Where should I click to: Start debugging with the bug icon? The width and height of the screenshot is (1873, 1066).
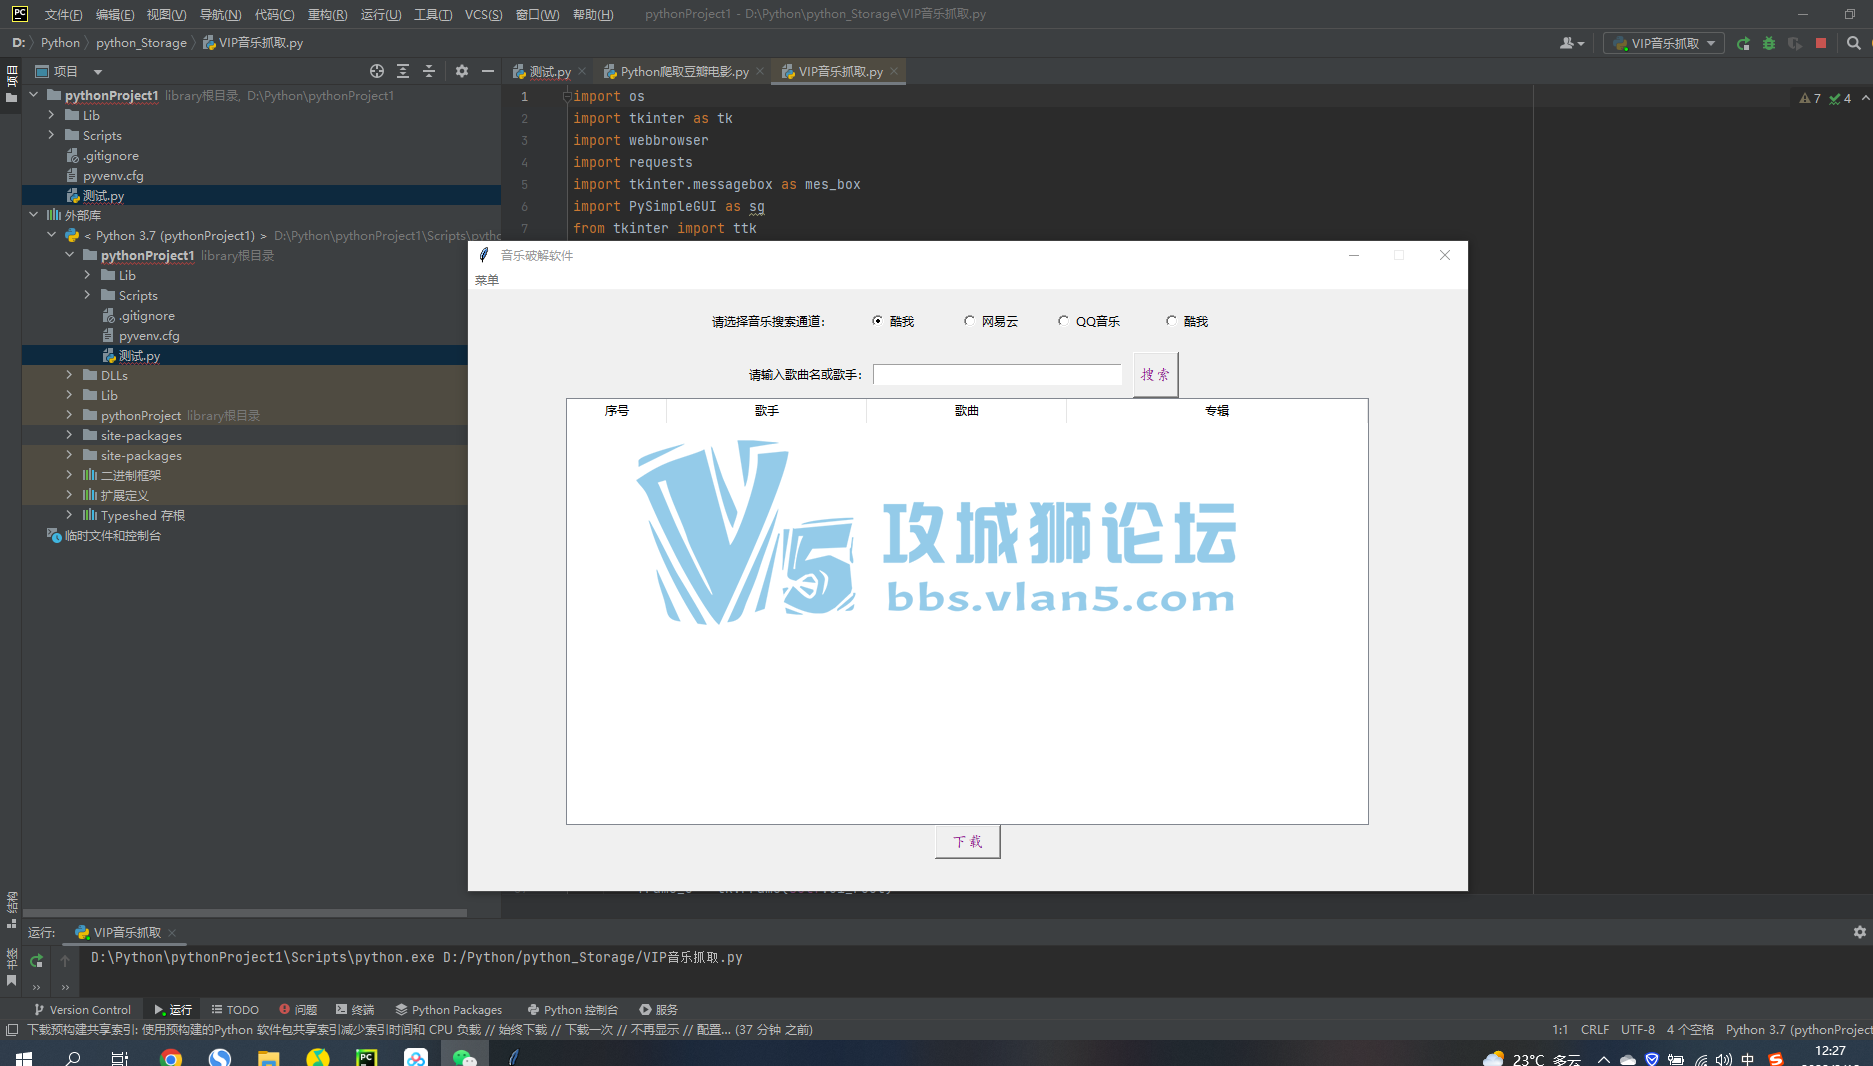pos(1769,43)
